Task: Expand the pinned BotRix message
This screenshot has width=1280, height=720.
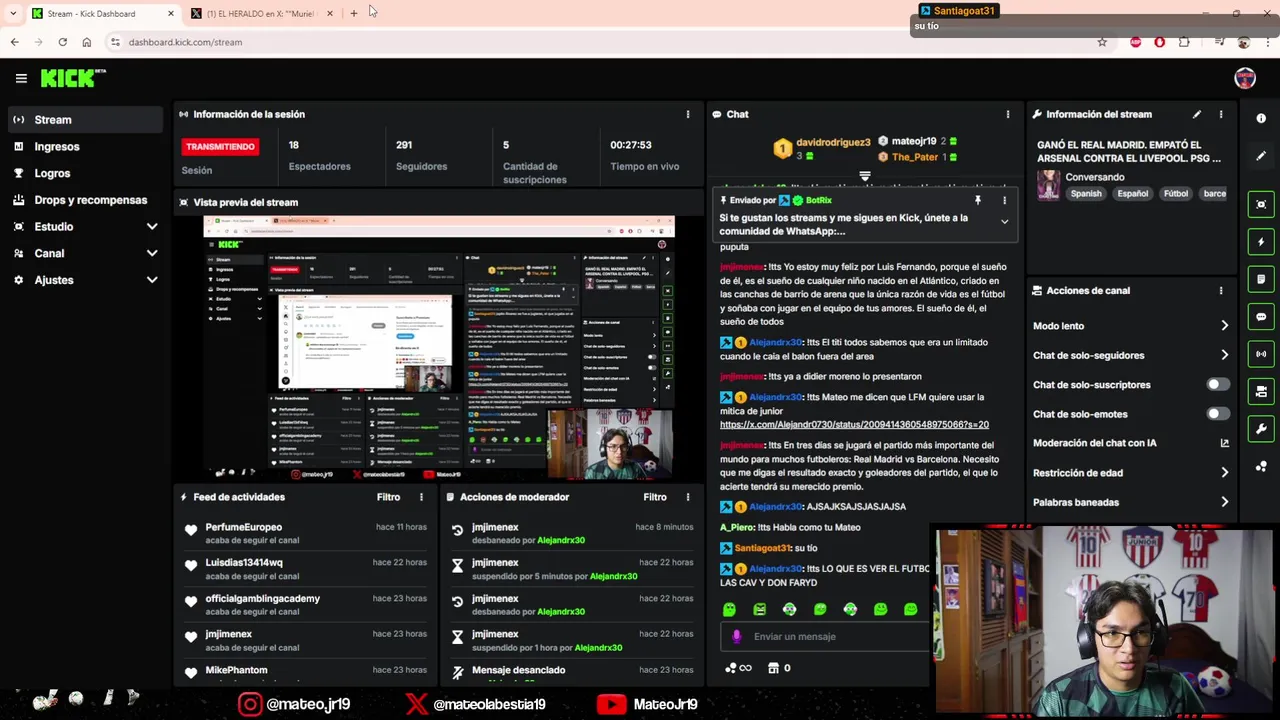Action: point(1004,222)
